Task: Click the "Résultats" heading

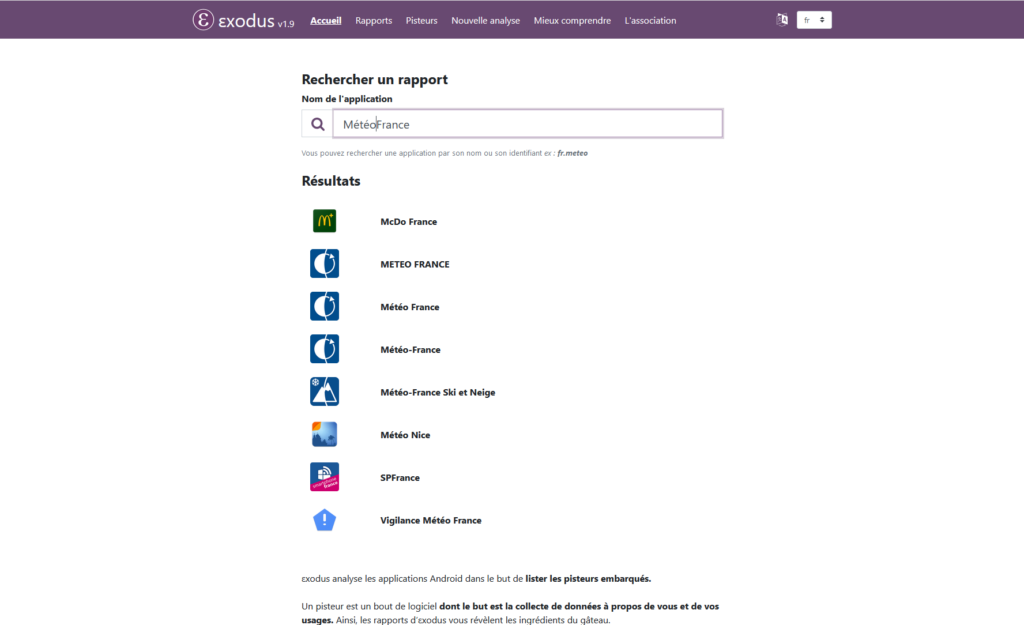Action: 331,181
